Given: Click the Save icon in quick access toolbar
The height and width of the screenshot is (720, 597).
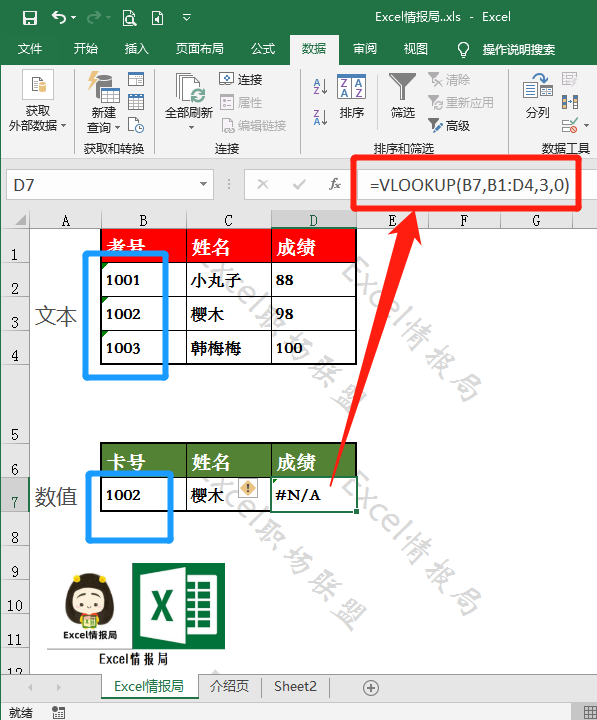Looking at the screenshot, I should tap(30, 18).
